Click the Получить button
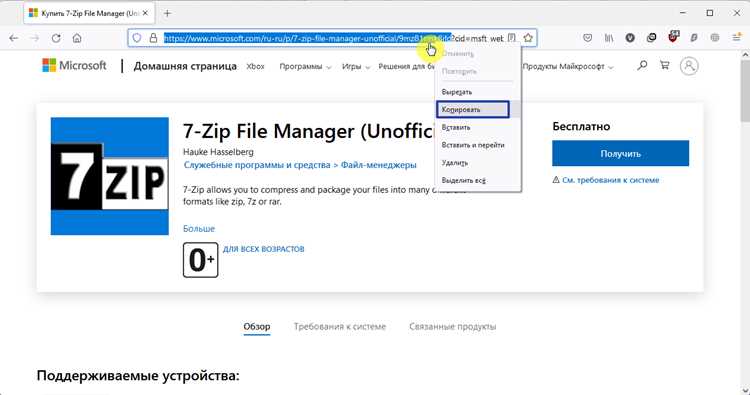750x395 pixels. pyautogui.click(x=620, y=154)
